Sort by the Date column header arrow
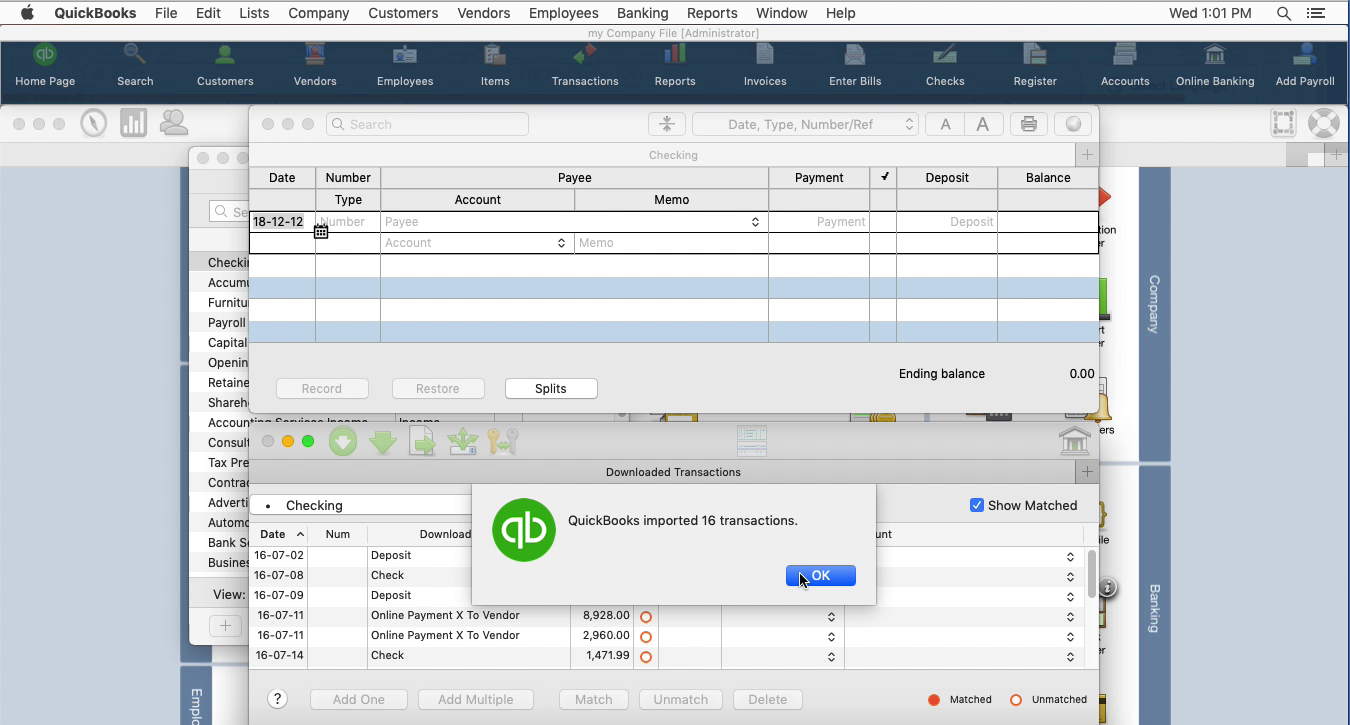The image size is (1350, 725). 300,535
